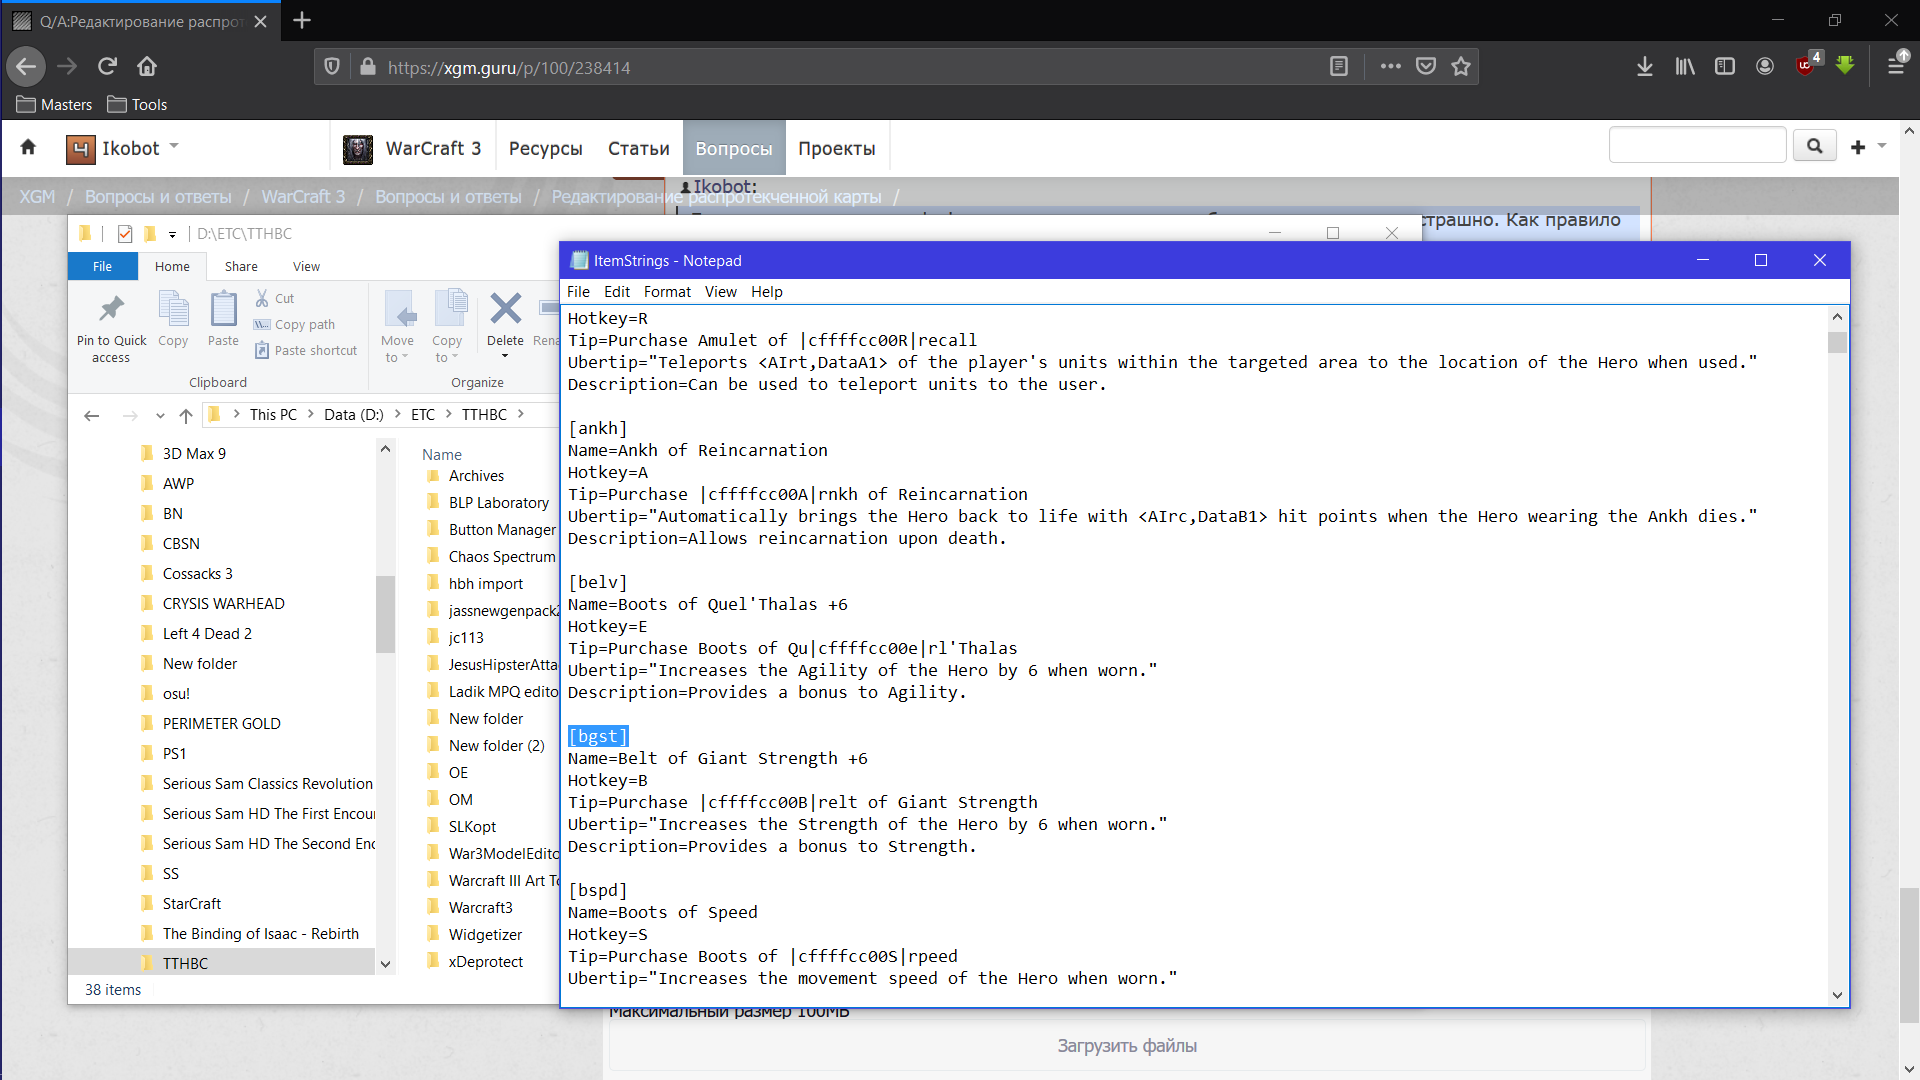This screenshot has height=1080, width=1920.
Task: Open Explorer File tab
Action: [102, 266]
